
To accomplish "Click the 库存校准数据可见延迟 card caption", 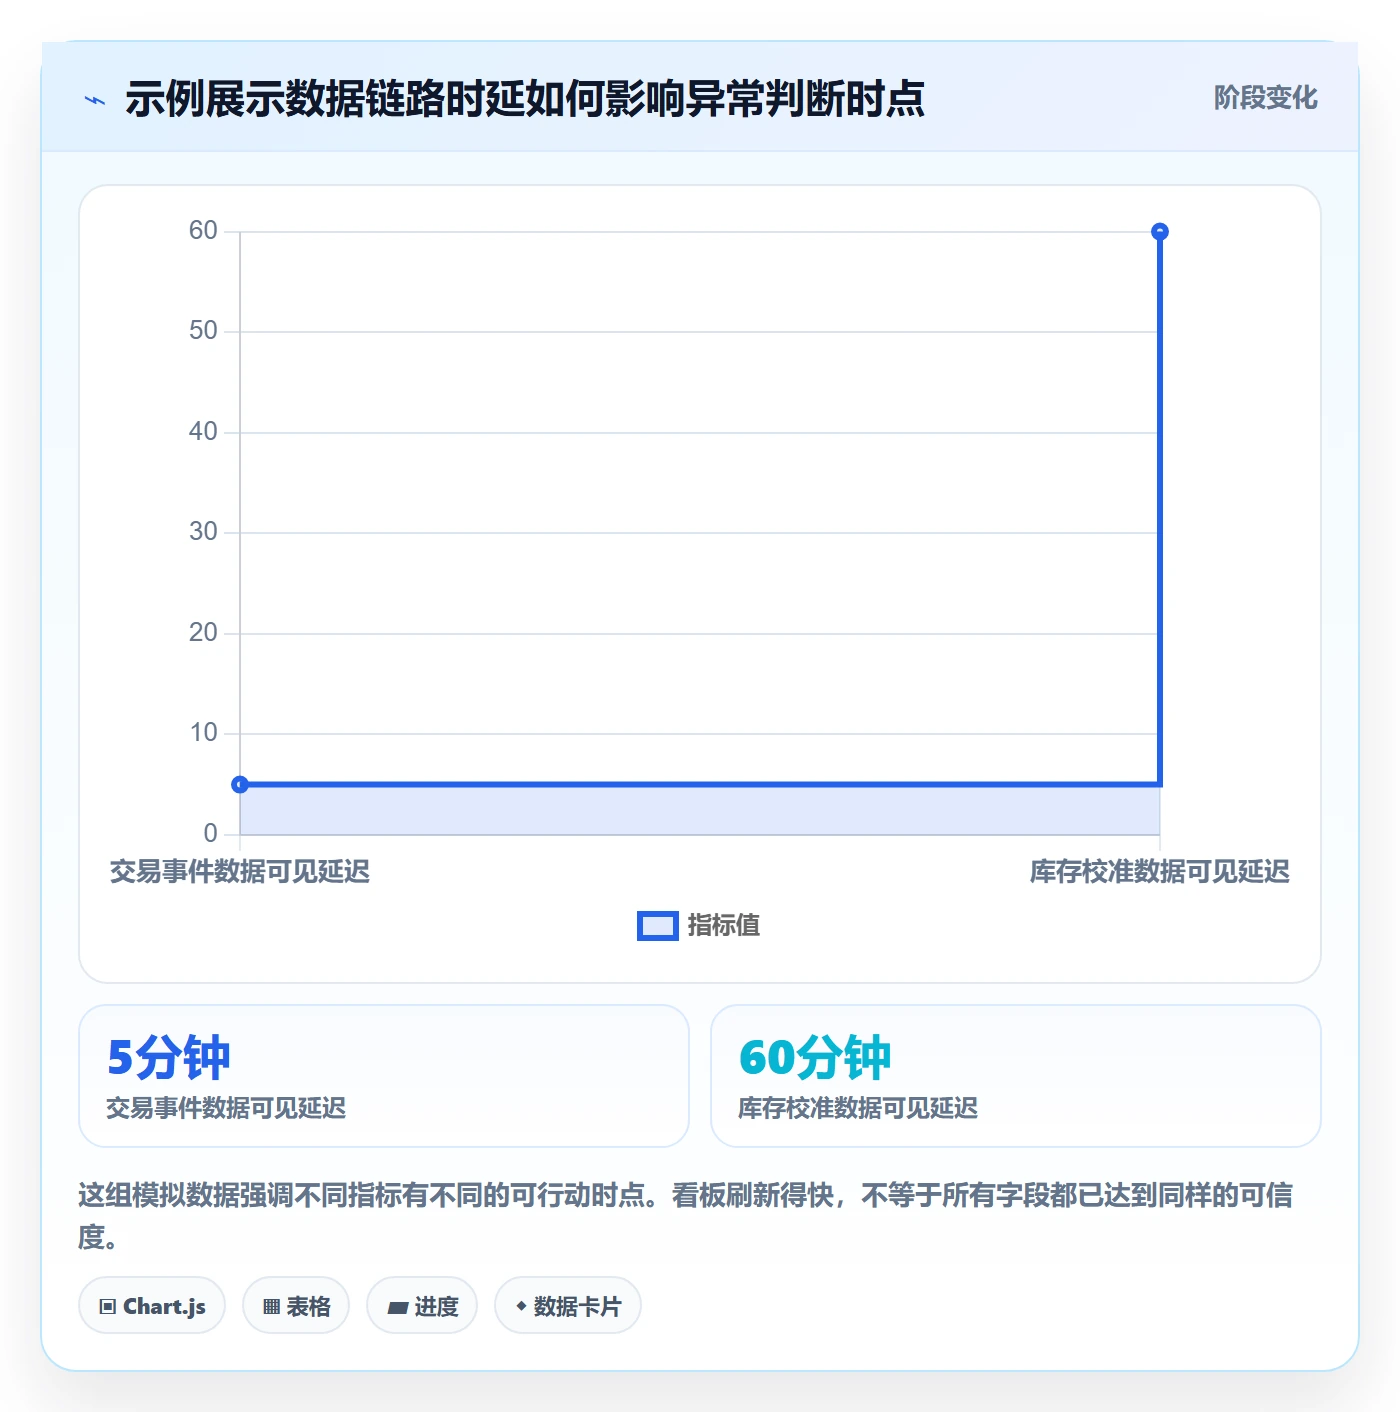I will coord(858,1108).
